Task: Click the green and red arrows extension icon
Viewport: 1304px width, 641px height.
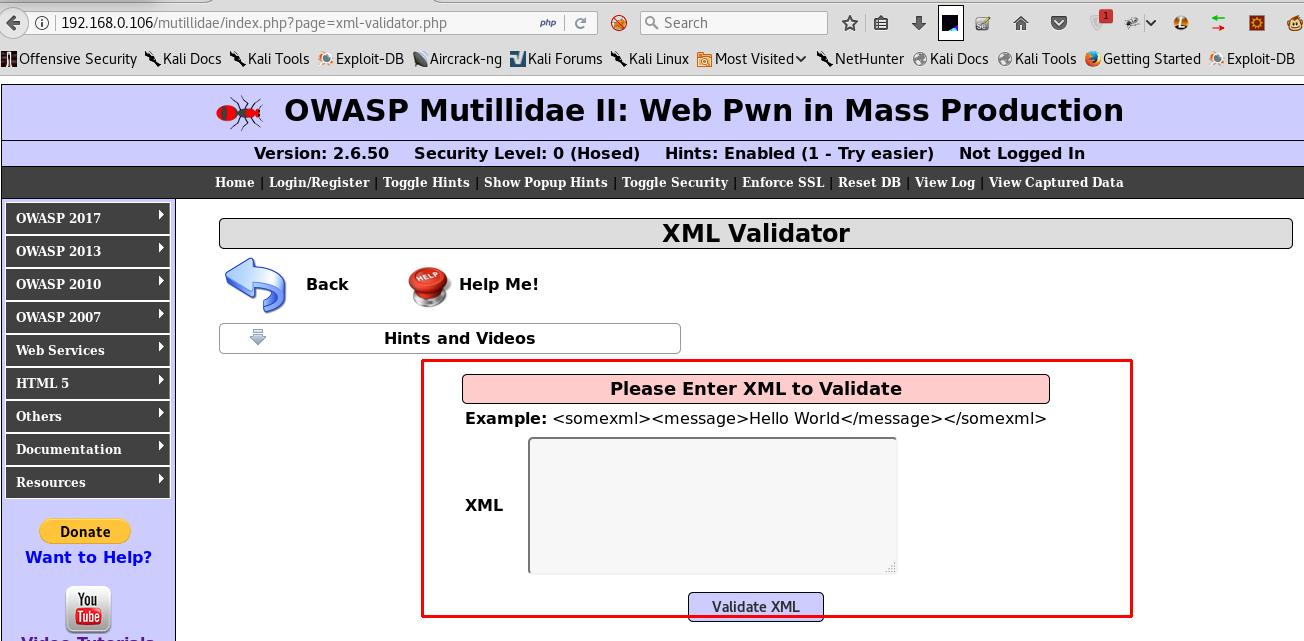Action: (1218, 22)
